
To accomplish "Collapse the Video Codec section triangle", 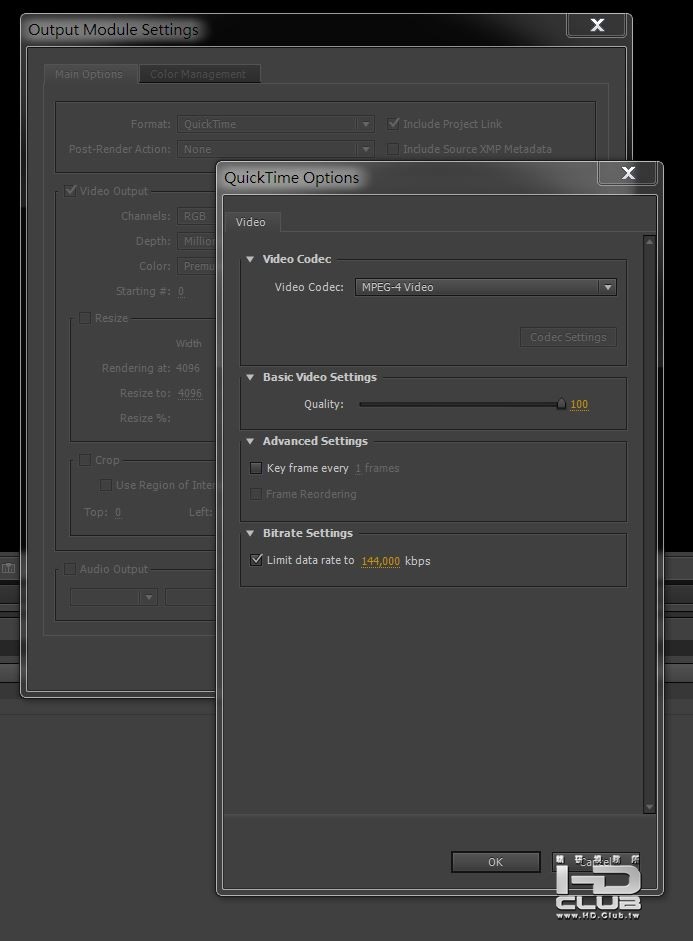I will tap(250, 259).
